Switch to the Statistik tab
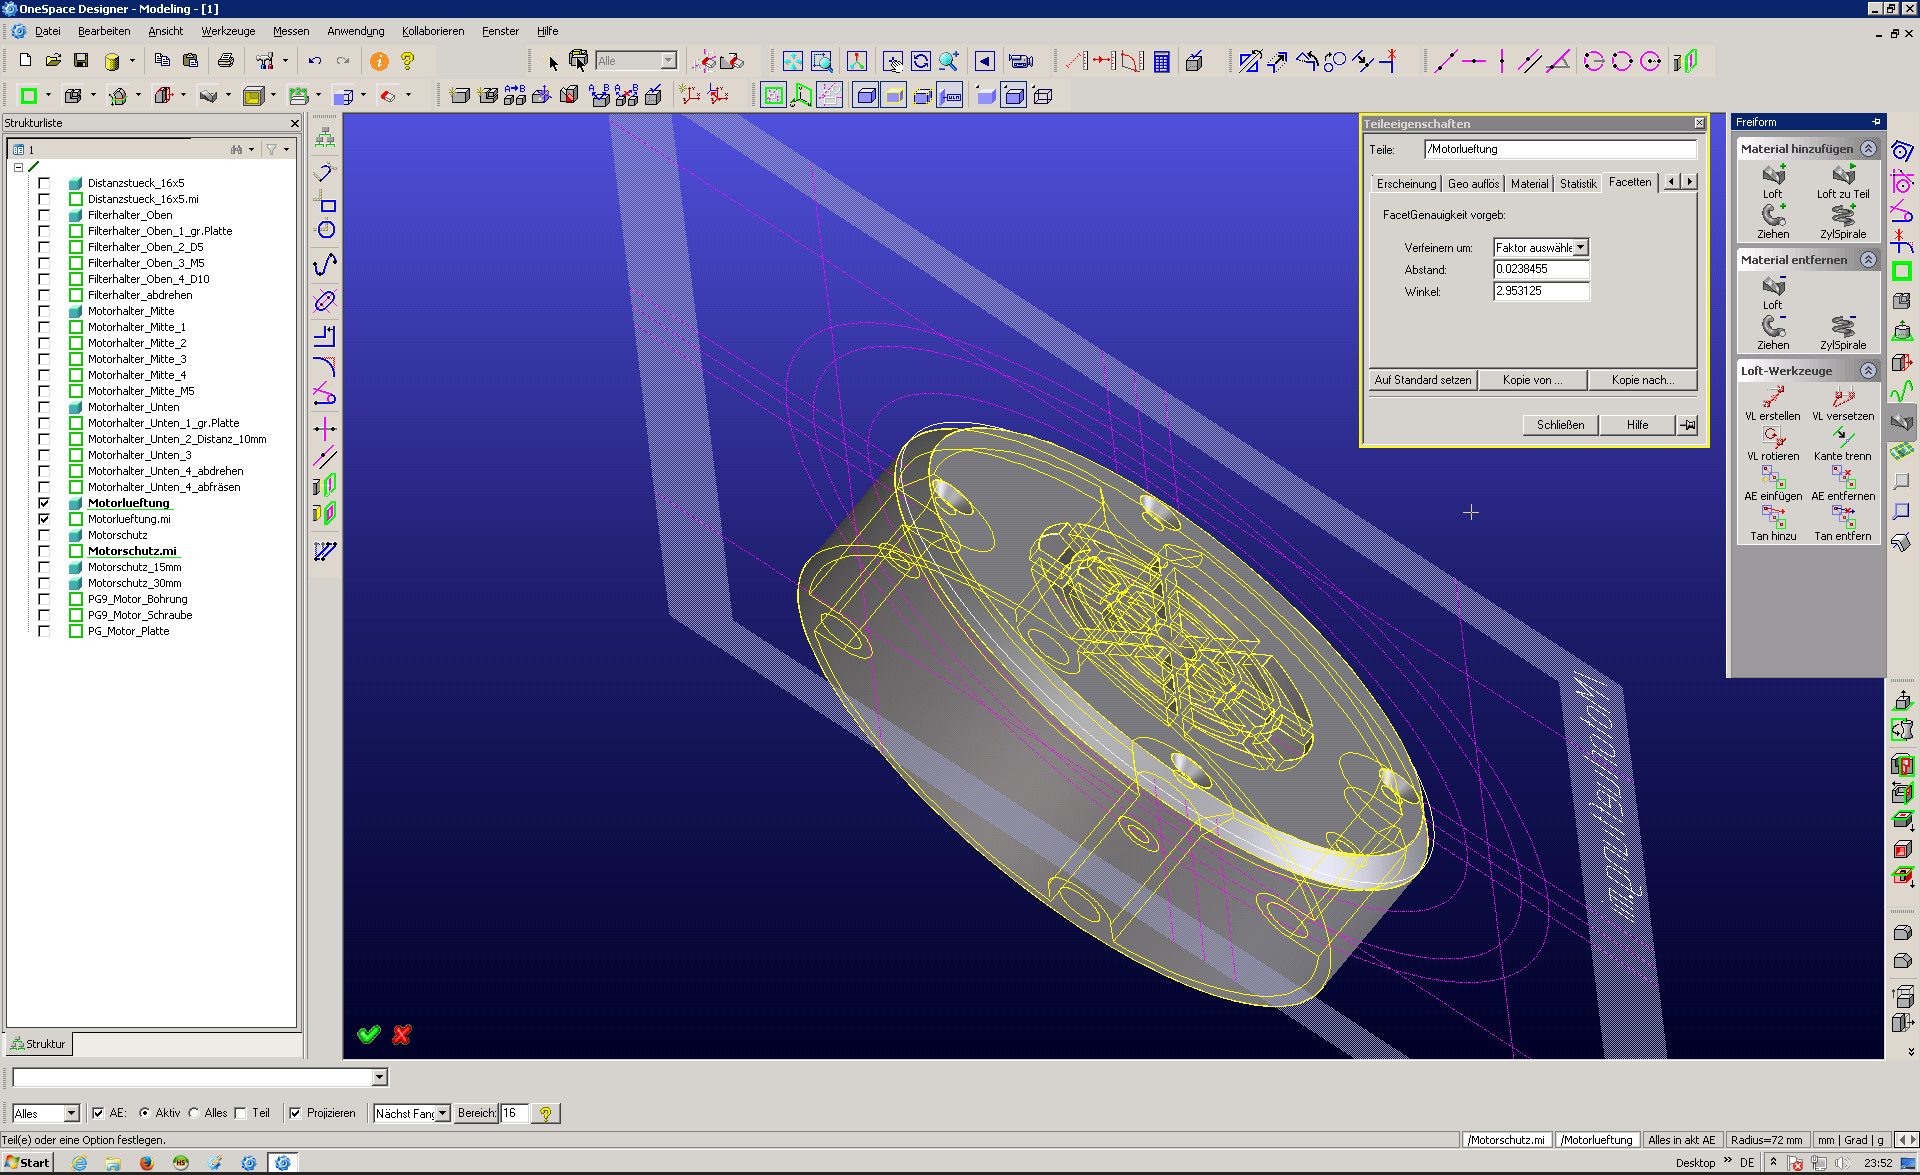Image resolution: width=1920 pixels, height=1175 pixels. tap(1578, 184)
